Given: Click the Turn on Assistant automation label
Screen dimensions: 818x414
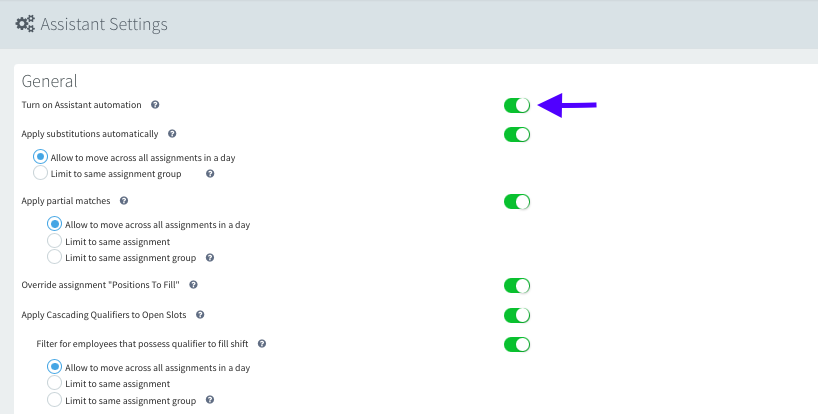Looking at the screenshot, I should coord(81,105).
